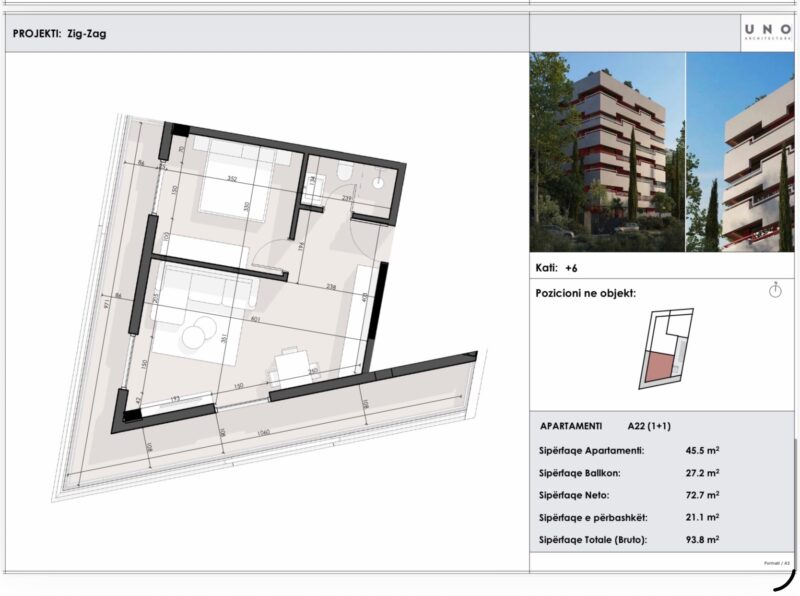
Task: Click the 45.5 m² value
Action: (703, 451)
